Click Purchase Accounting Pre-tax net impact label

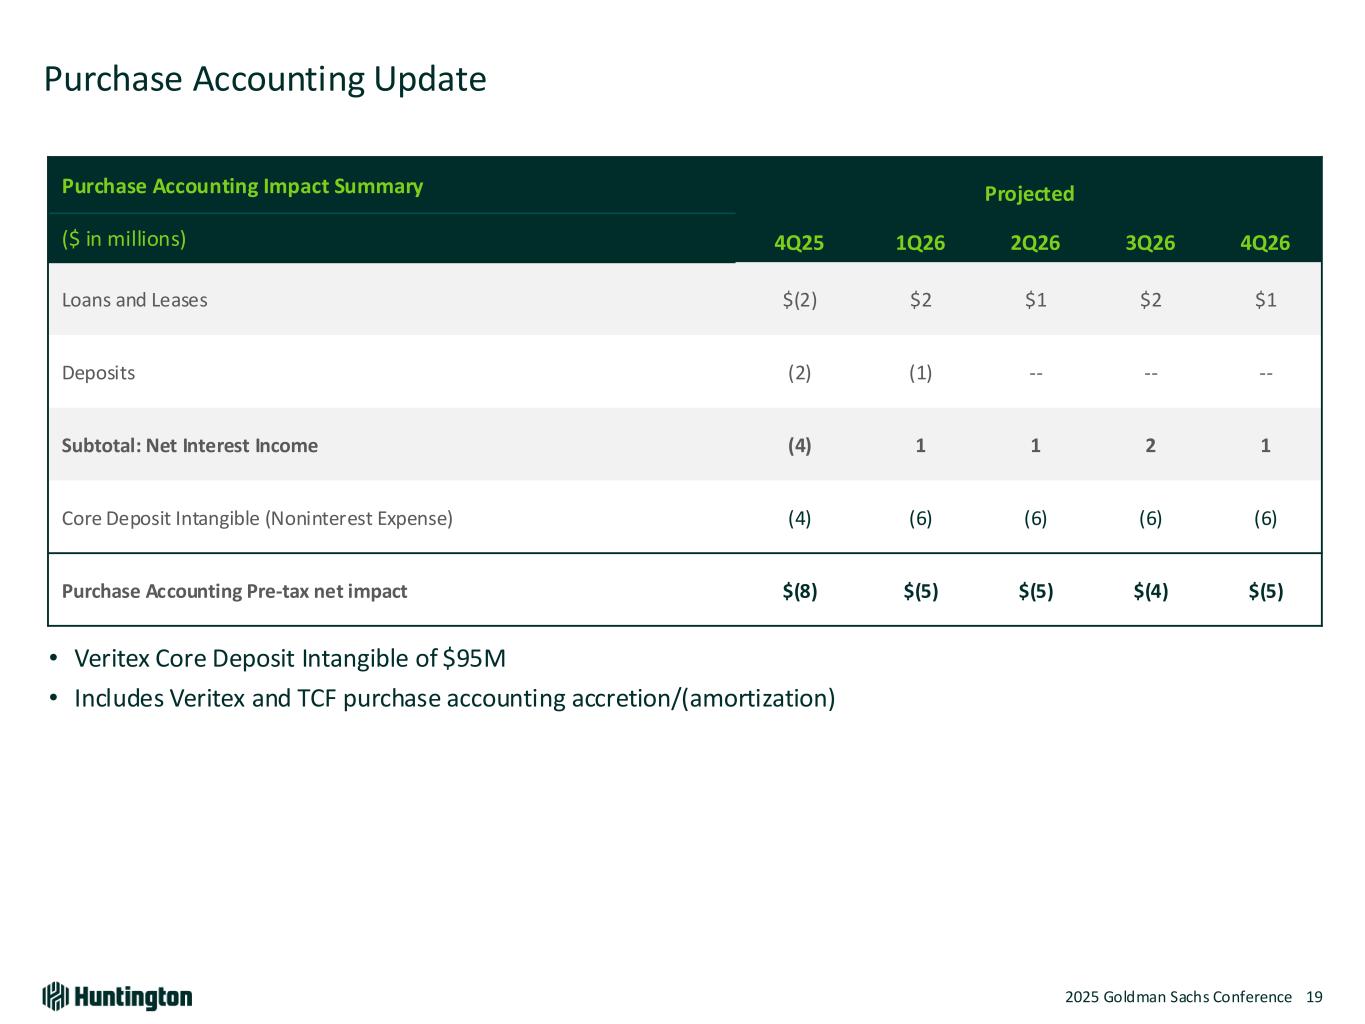tap(234, 591)
